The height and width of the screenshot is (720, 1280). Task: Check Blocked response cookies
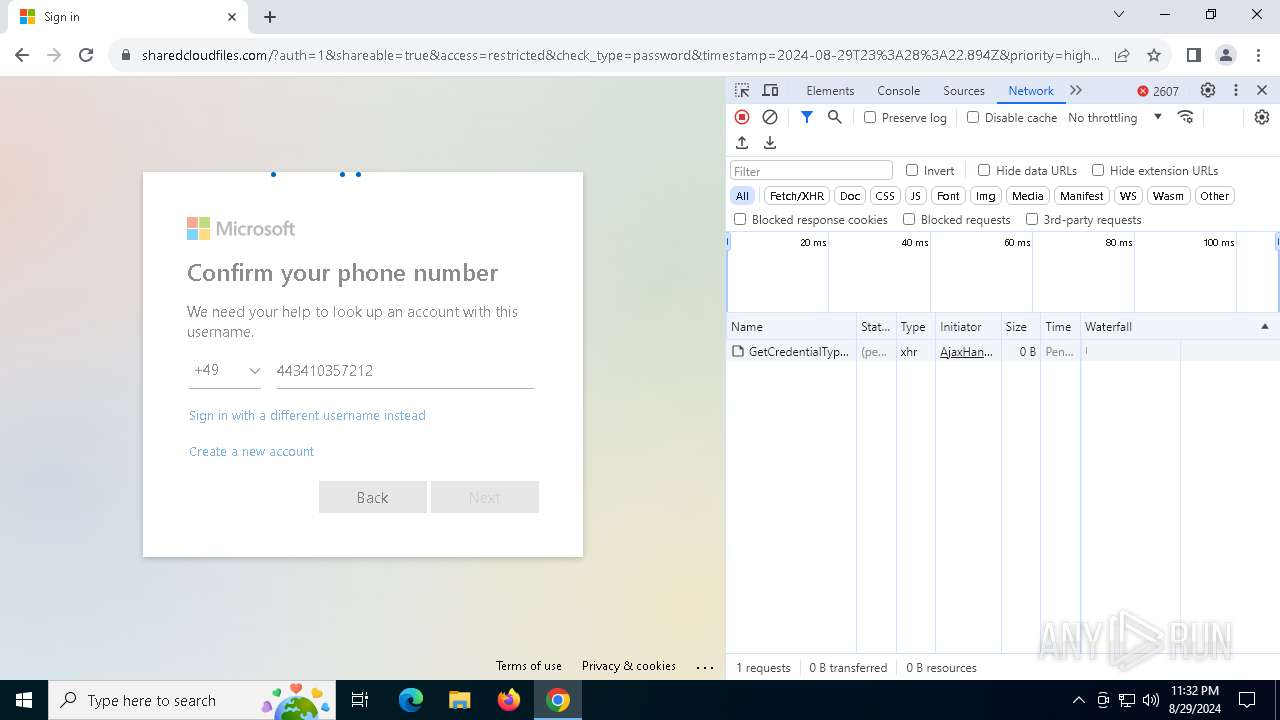(x=740, y=219)
